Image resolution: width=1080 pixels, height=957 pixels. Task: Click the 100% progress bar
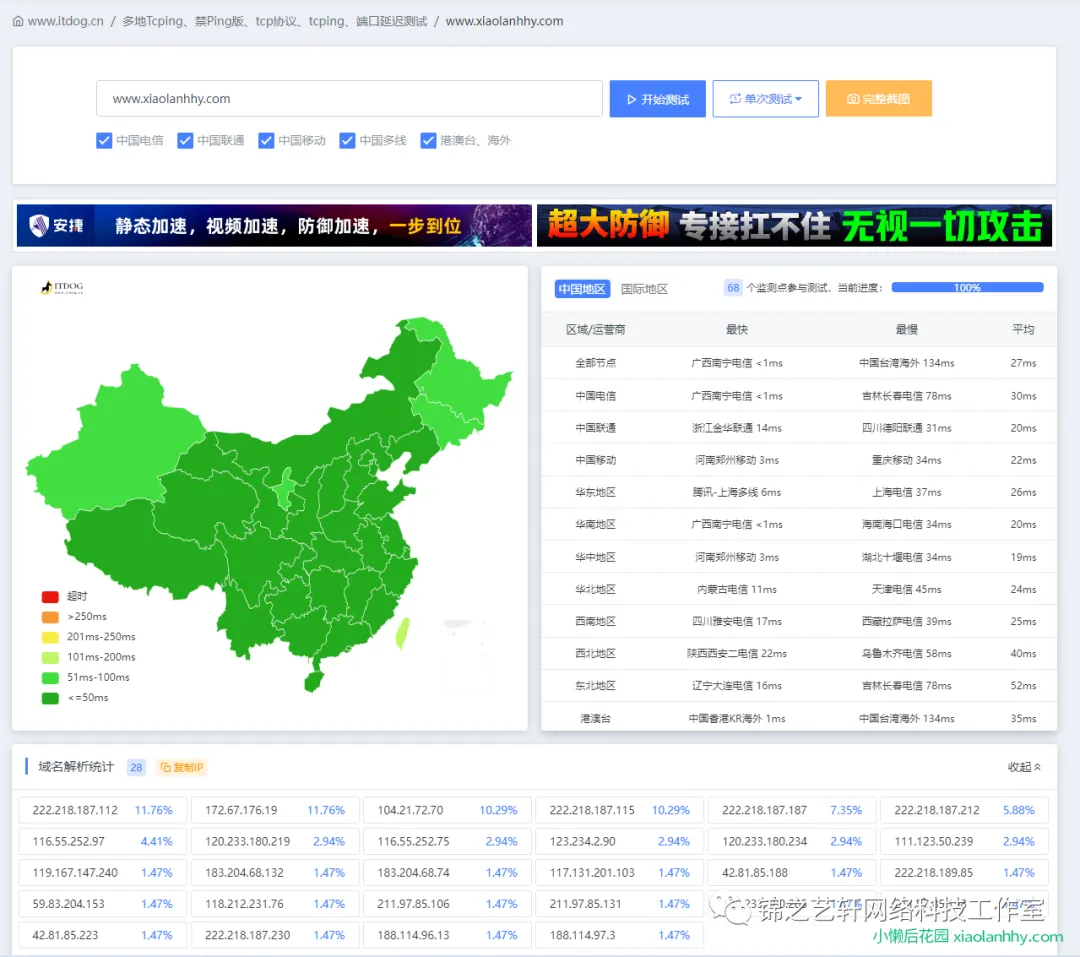click(x=967, y=287)
